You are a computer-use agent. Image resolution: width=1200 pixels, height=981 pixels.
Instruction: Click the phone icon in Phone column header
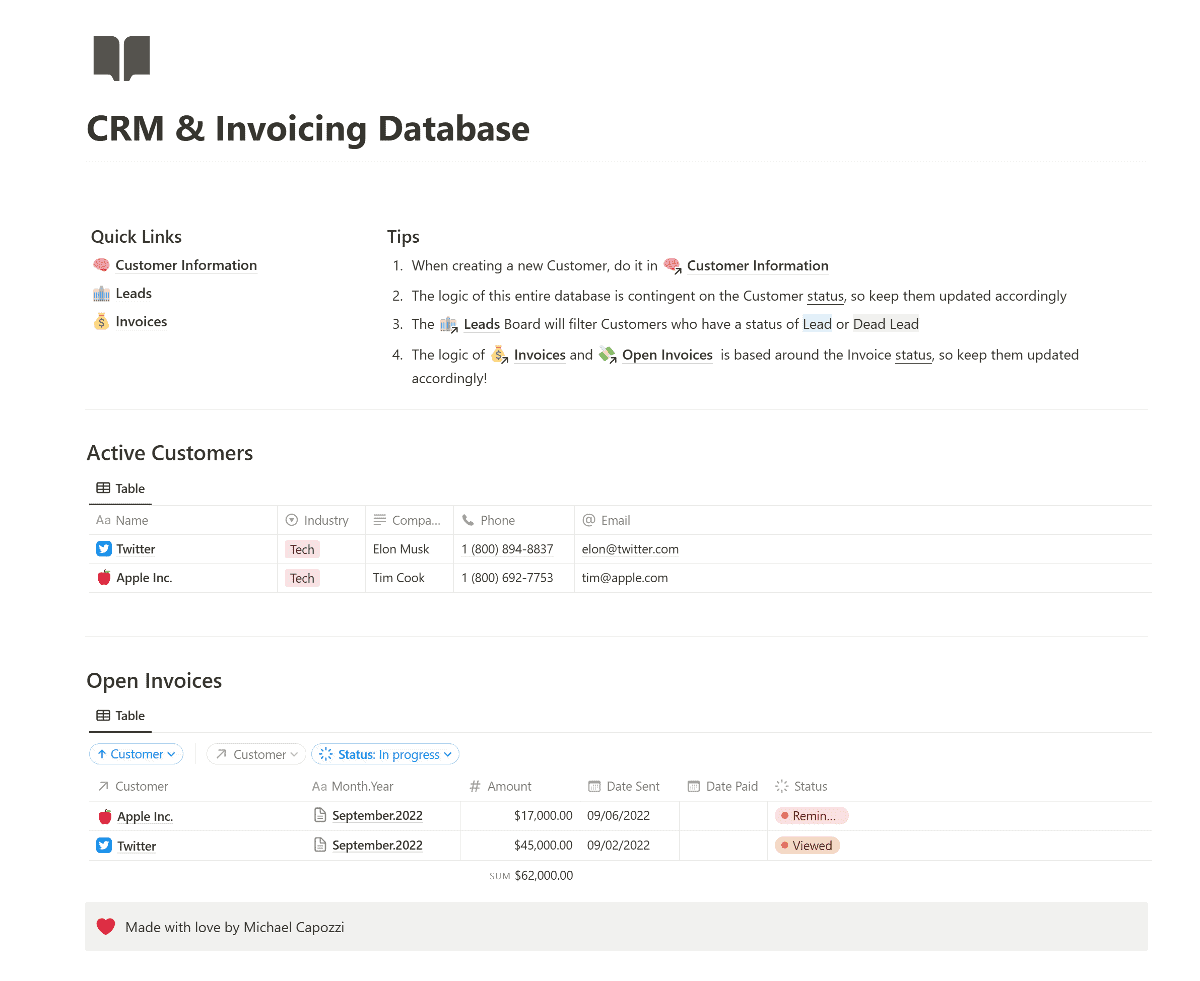(468, 520)
